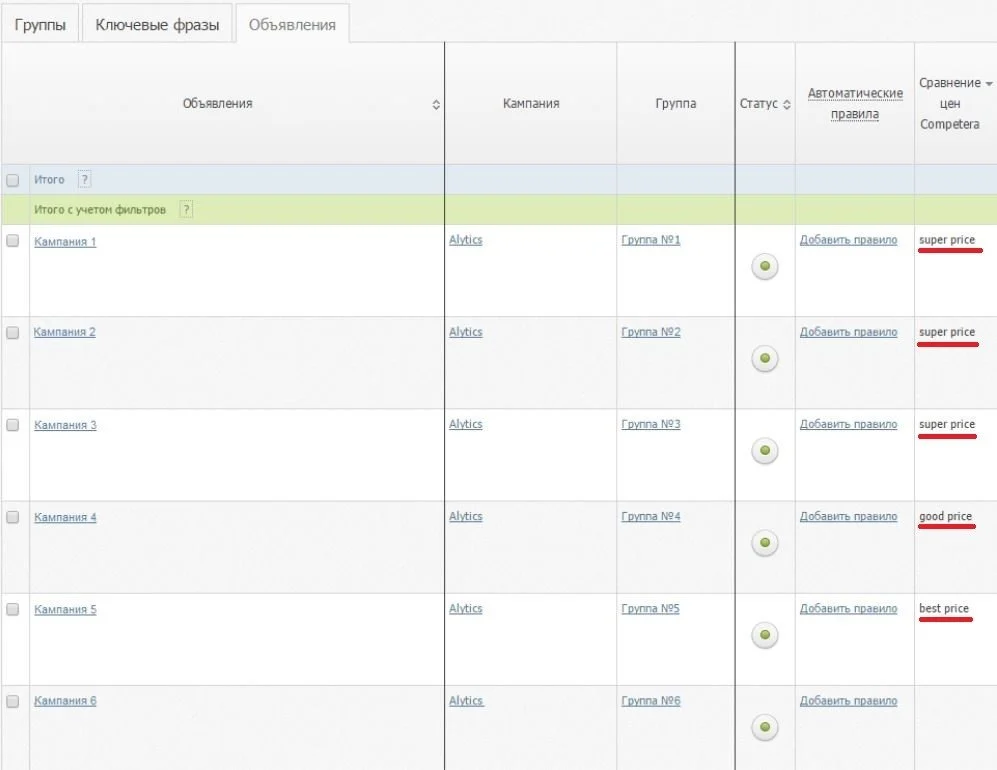Go to Группа №5
997x770 pixels.
pyautogui.click(x=650, y=608)
